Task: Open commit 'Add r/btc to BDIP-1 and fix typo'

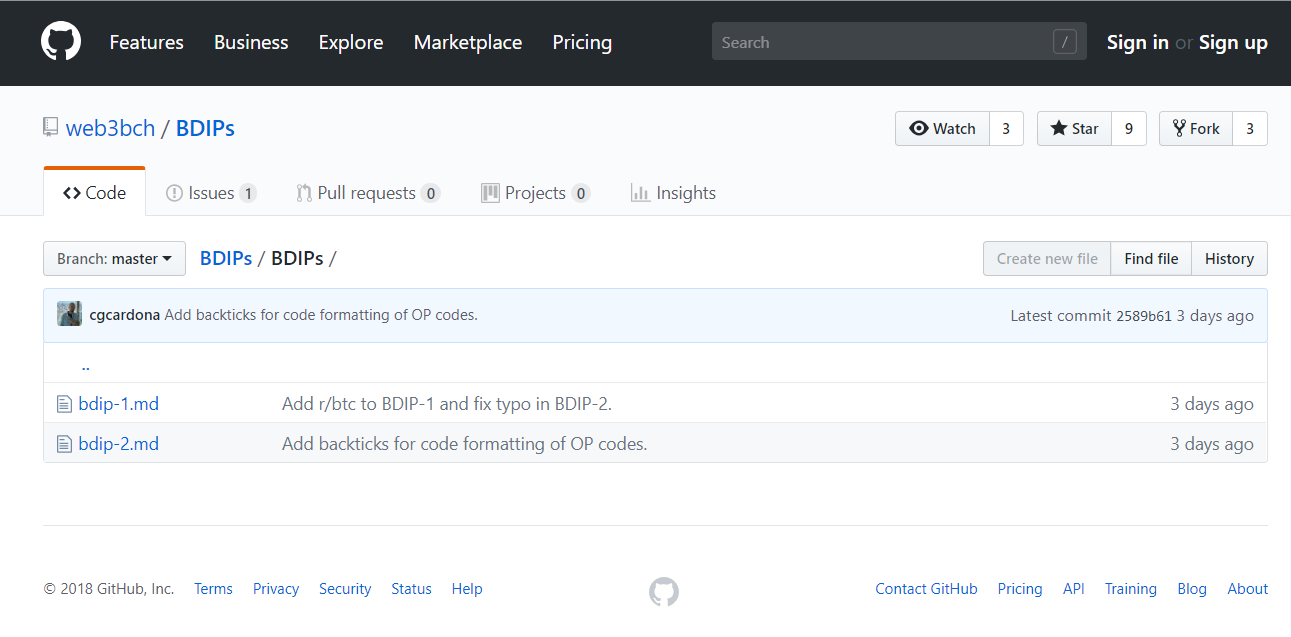Action: 447,404
